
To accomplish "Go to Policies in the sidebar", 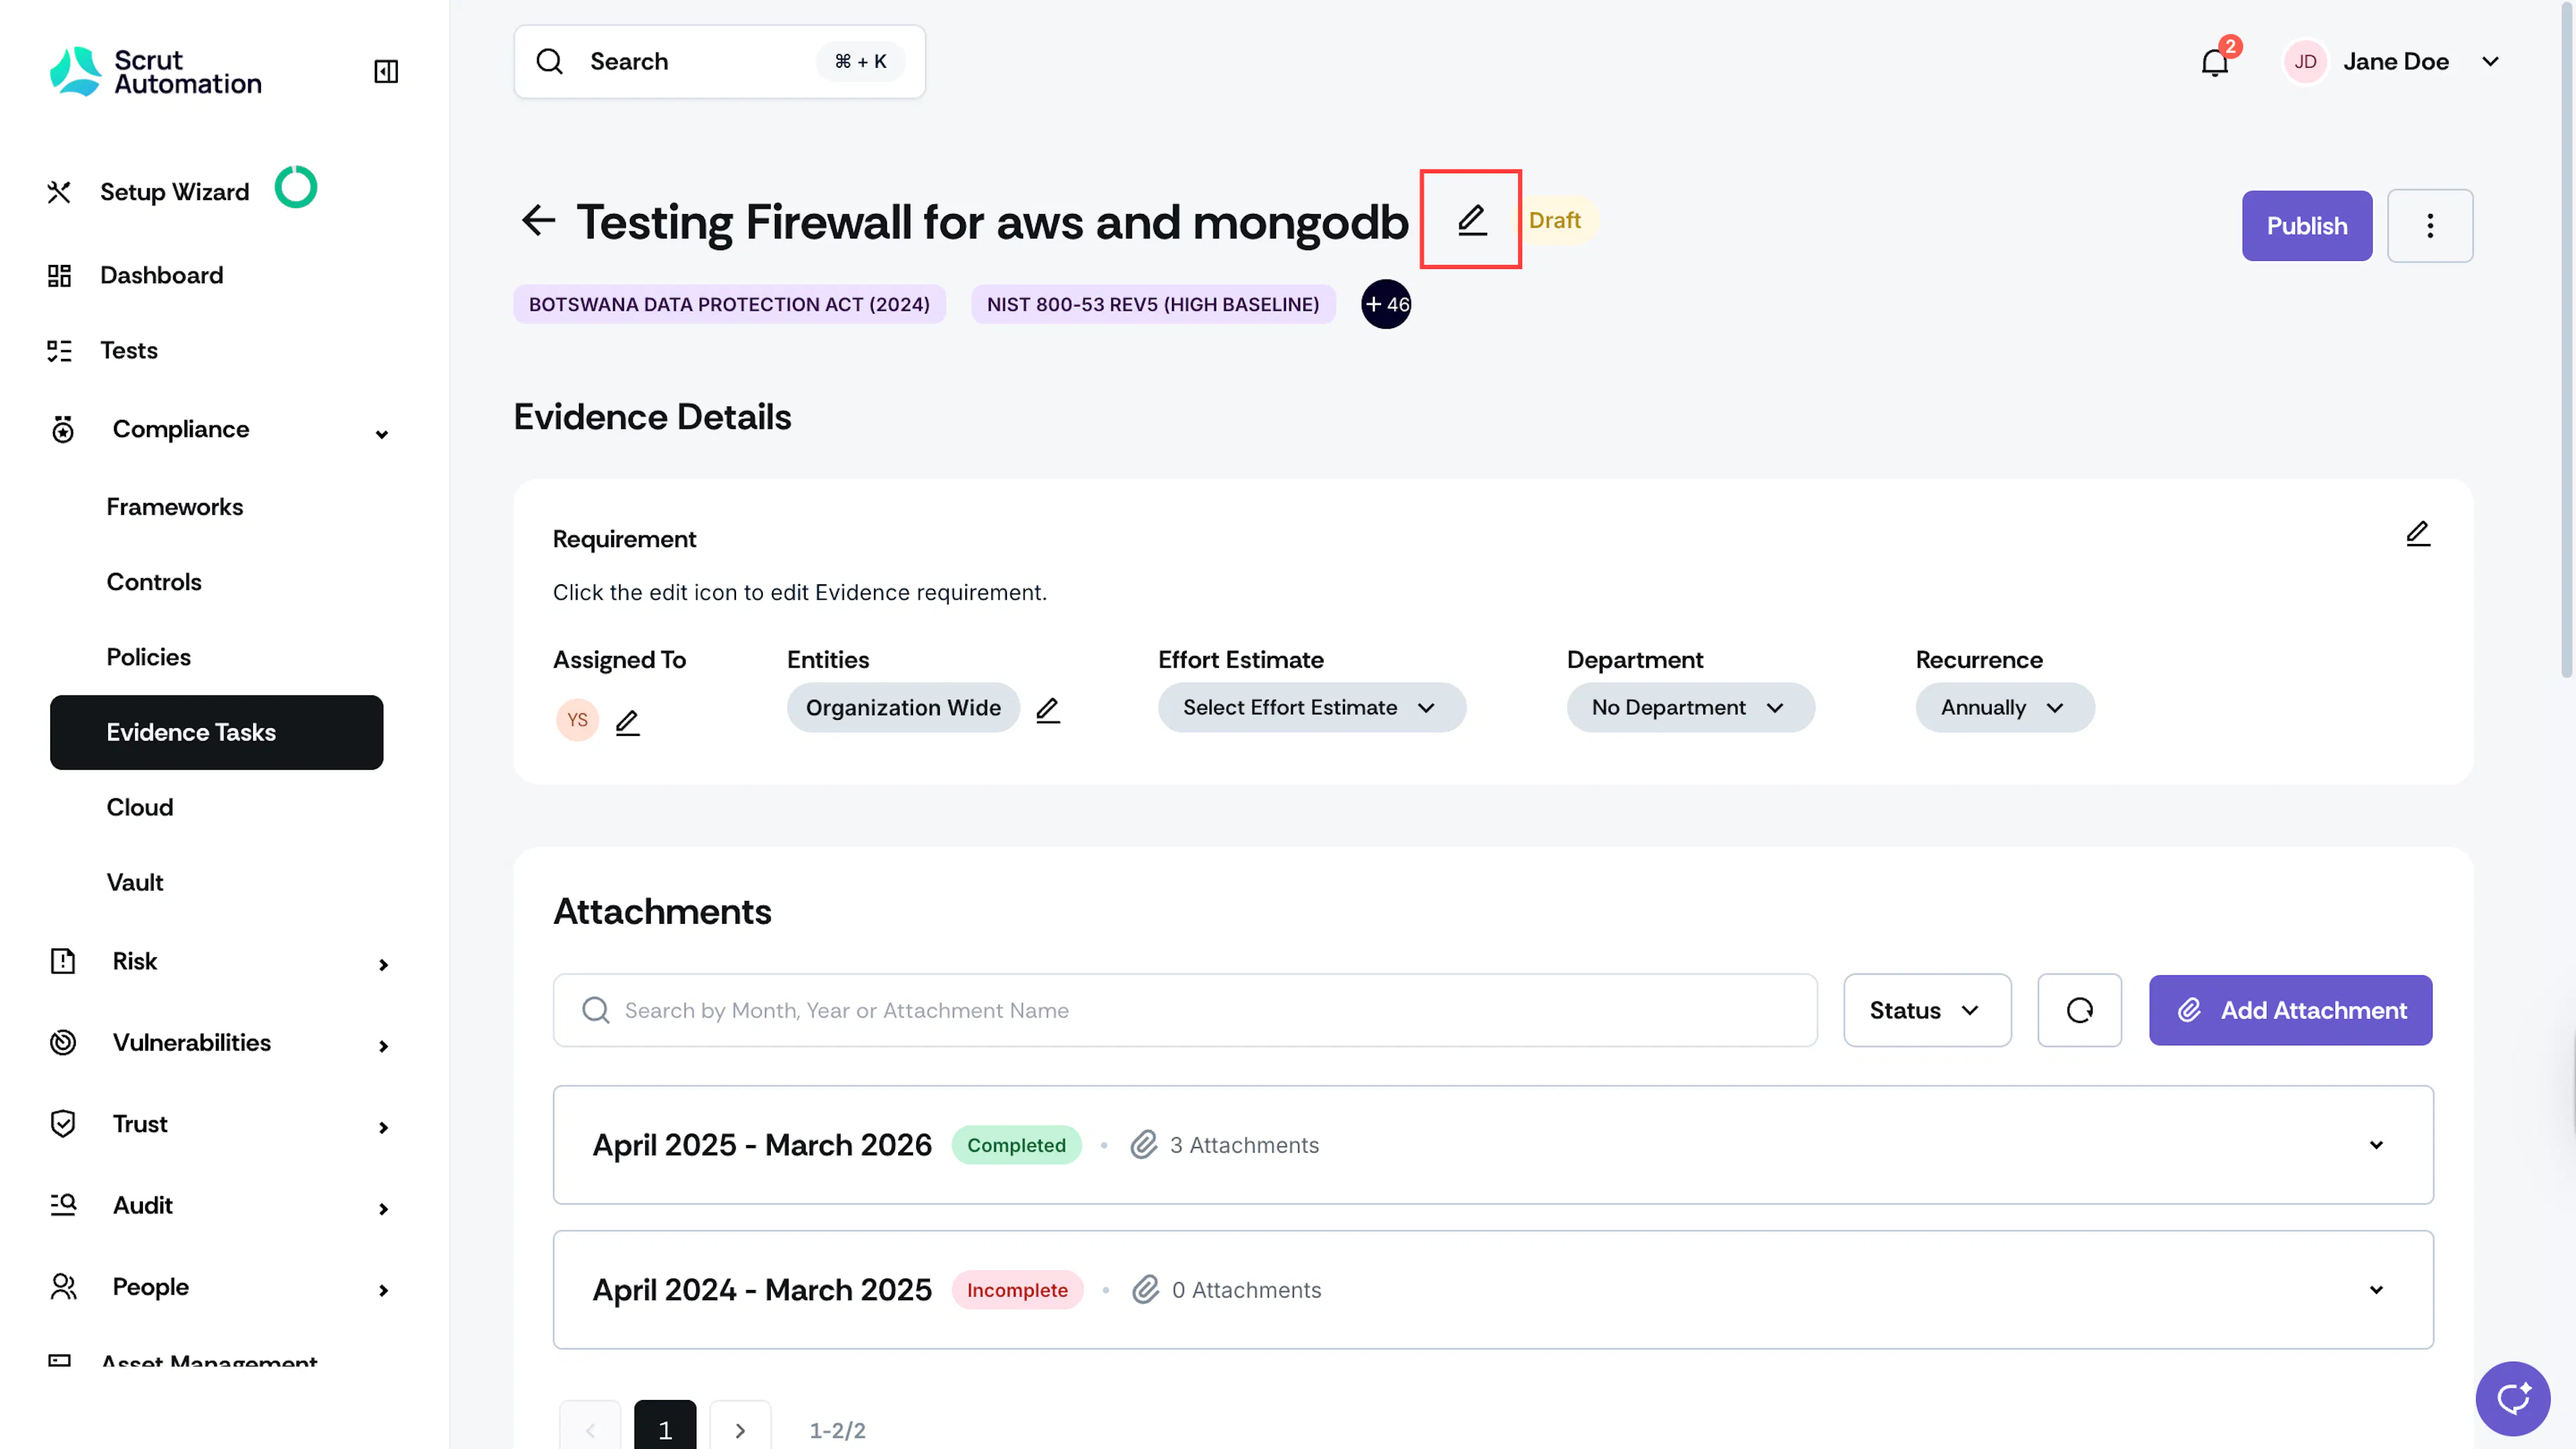I will click(x=149, y=657).
